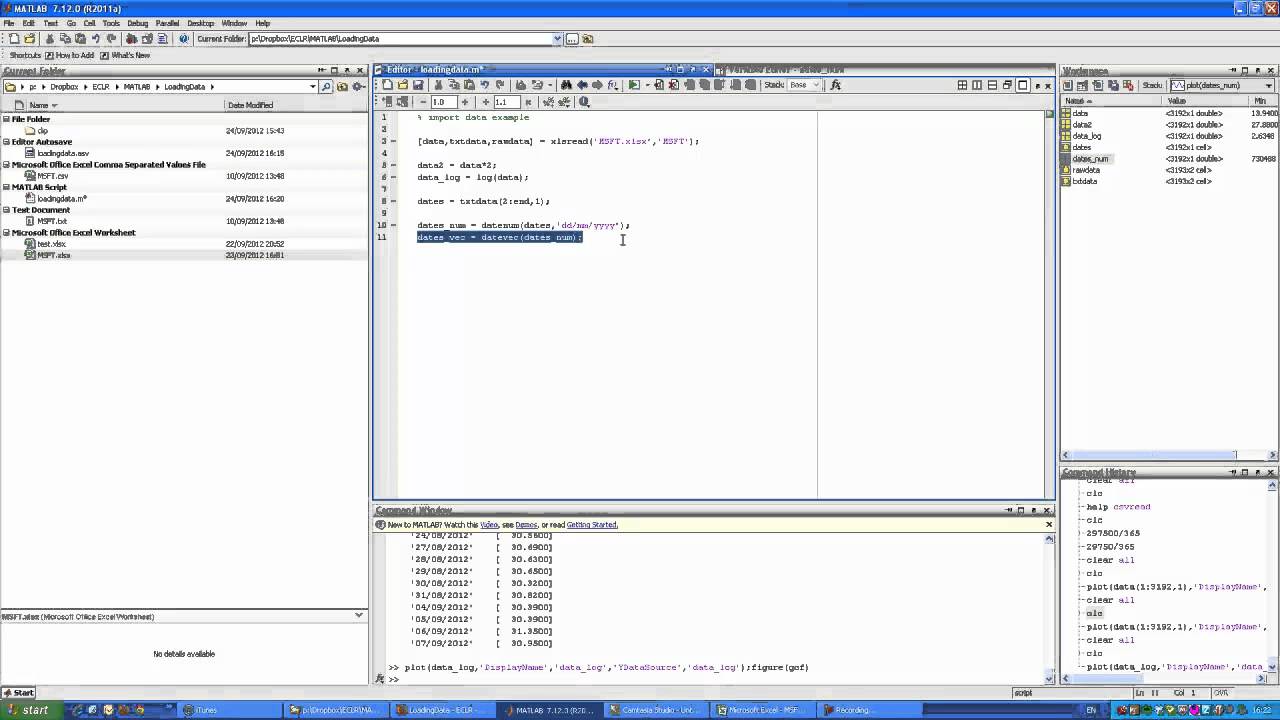Image resolution: width=1280 pixels, height=720 pixels.
Task: Click Editor toolbar Cut scissors icon
Action: pos(437,85)
